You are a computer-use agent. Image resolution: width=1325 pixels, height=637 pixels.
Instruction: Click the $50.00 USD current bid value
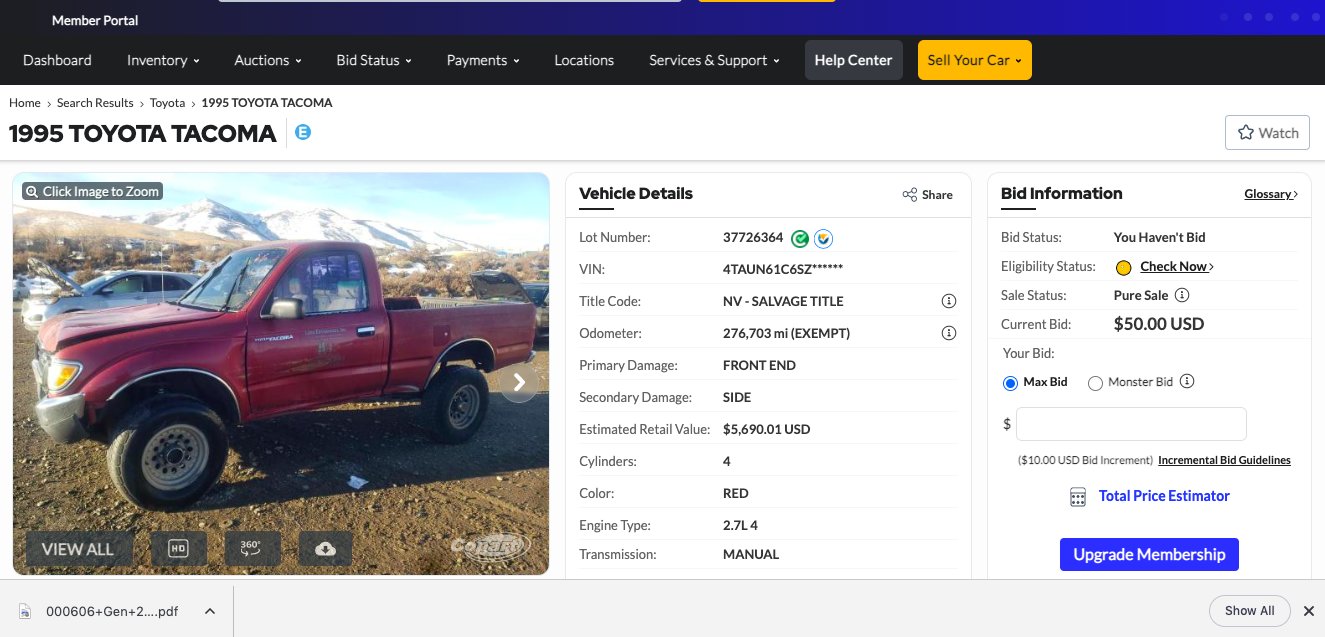[1159, 324]
